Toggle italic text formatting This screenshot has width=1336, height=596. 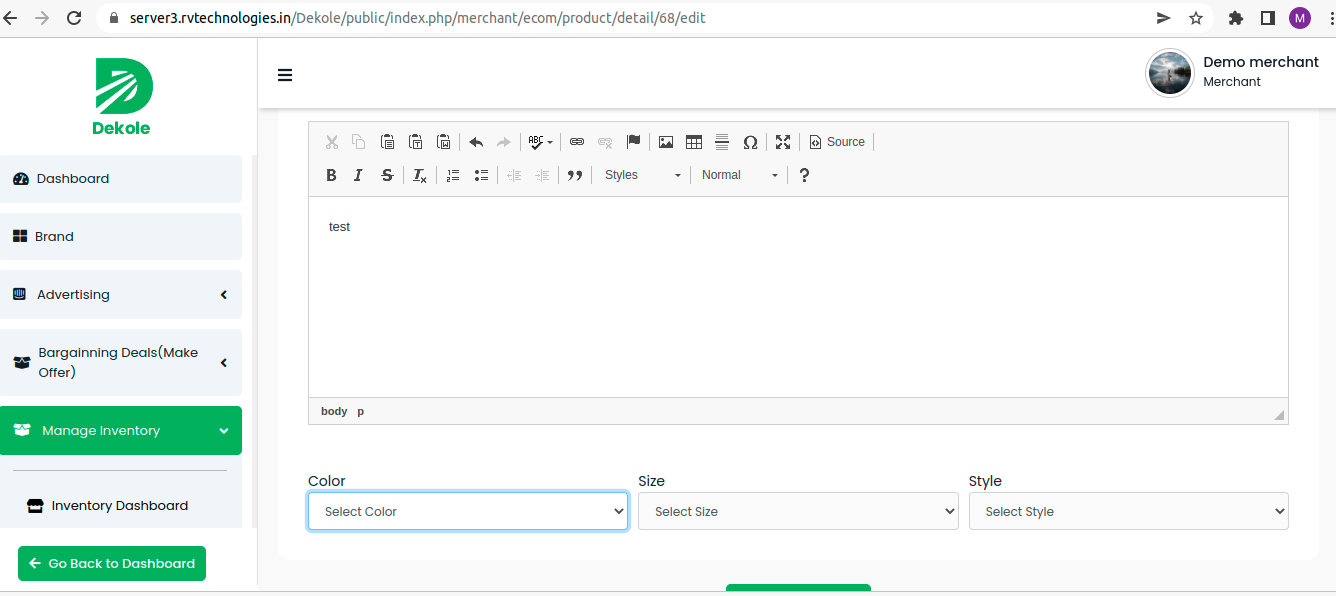(x=358, y=175)
